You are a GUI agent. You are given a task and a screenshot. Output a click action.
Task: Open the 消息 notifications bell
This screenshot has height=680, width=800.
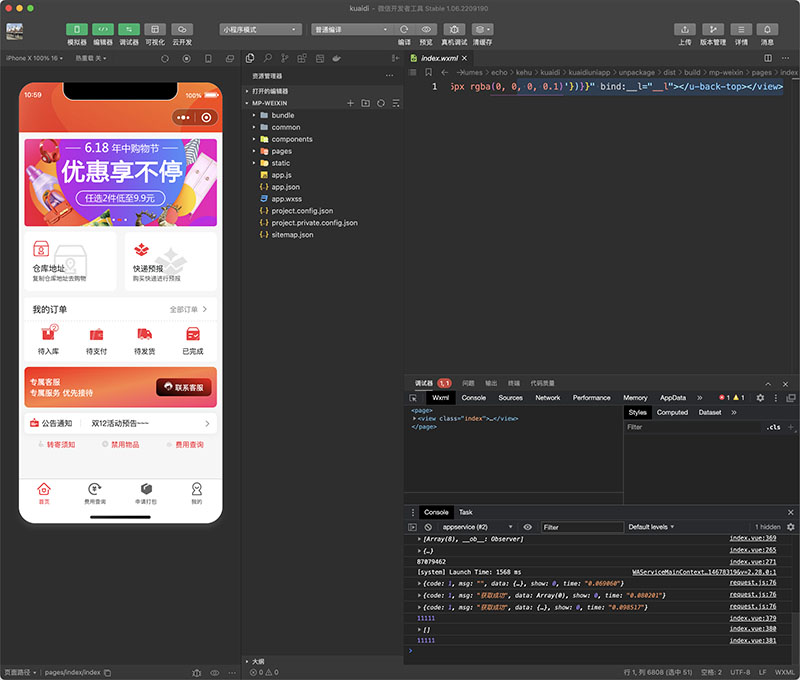(767, 30)
